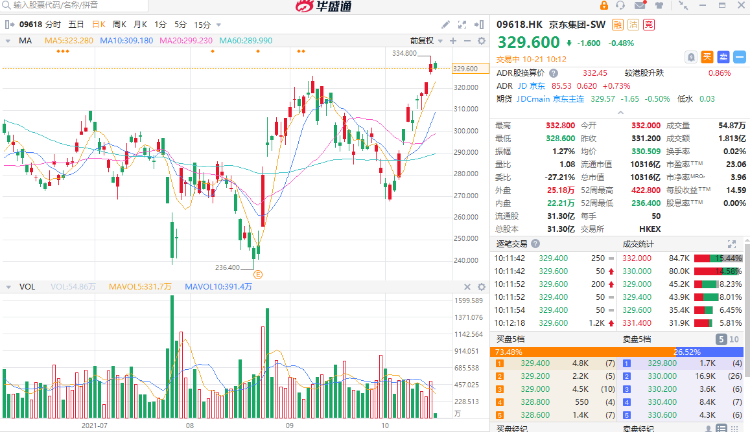Zoom out chart with minus icon
Image resolution: width=750 pixels, height=432 pixels.
click(x=467, y=41)
